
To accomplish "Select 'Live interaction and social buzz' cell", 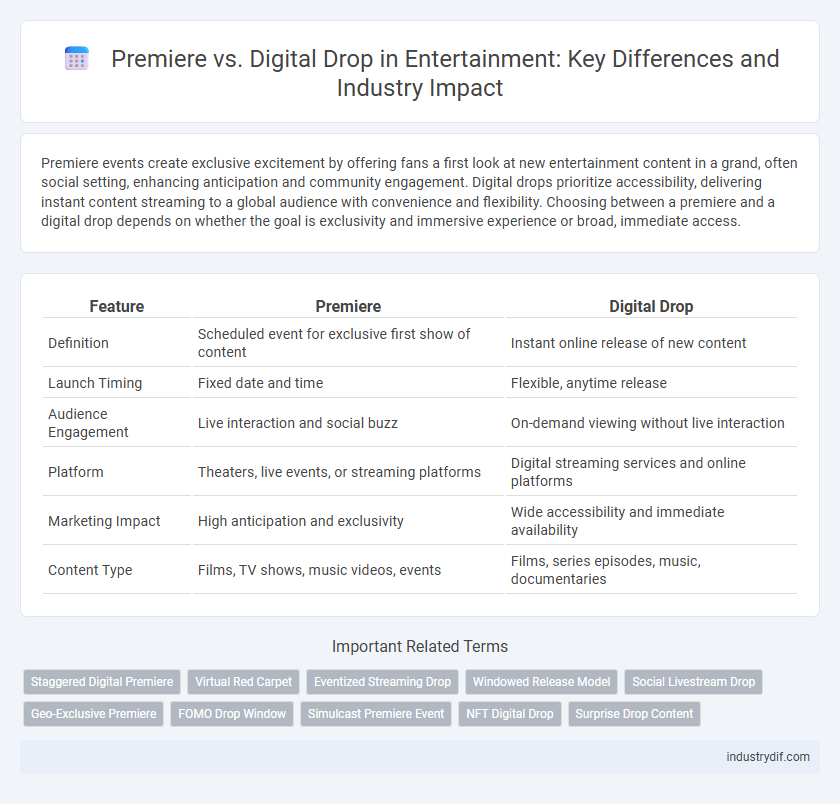I will (348, 423).
